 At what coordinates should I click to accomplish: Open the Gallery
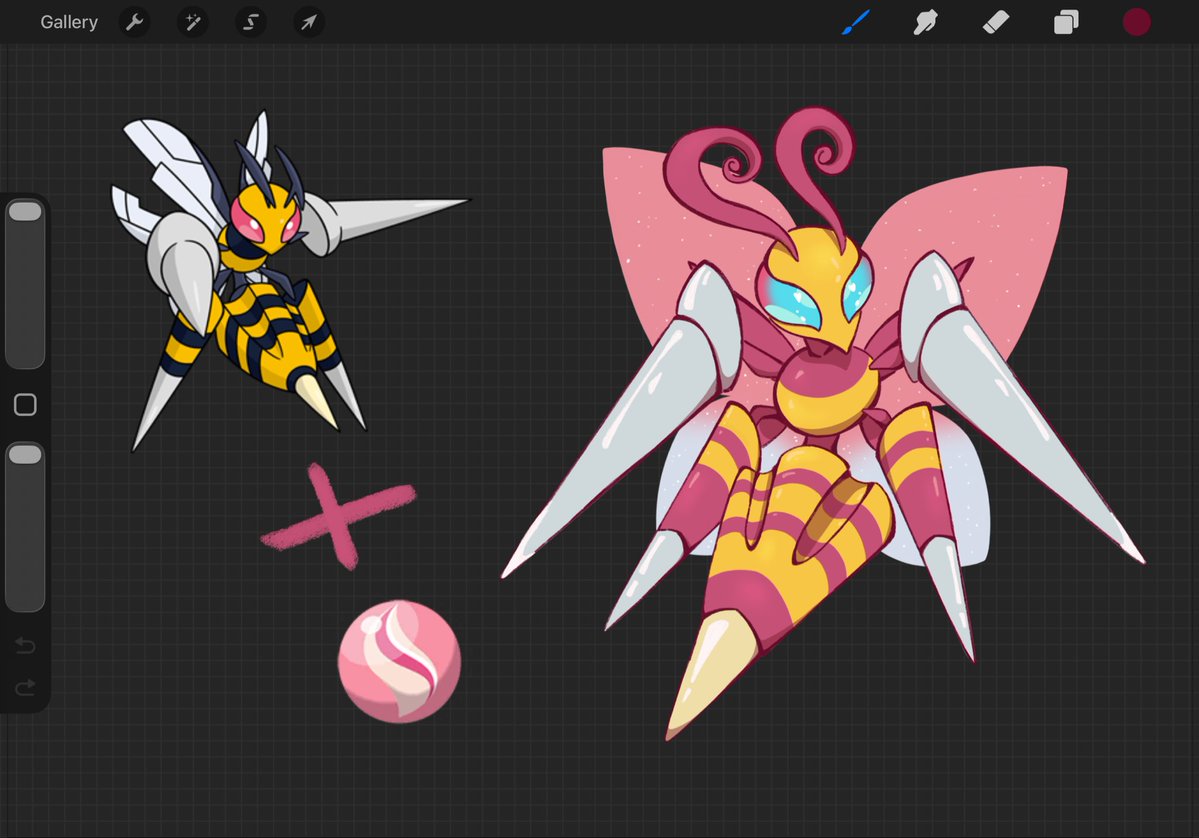coord(69,22)
